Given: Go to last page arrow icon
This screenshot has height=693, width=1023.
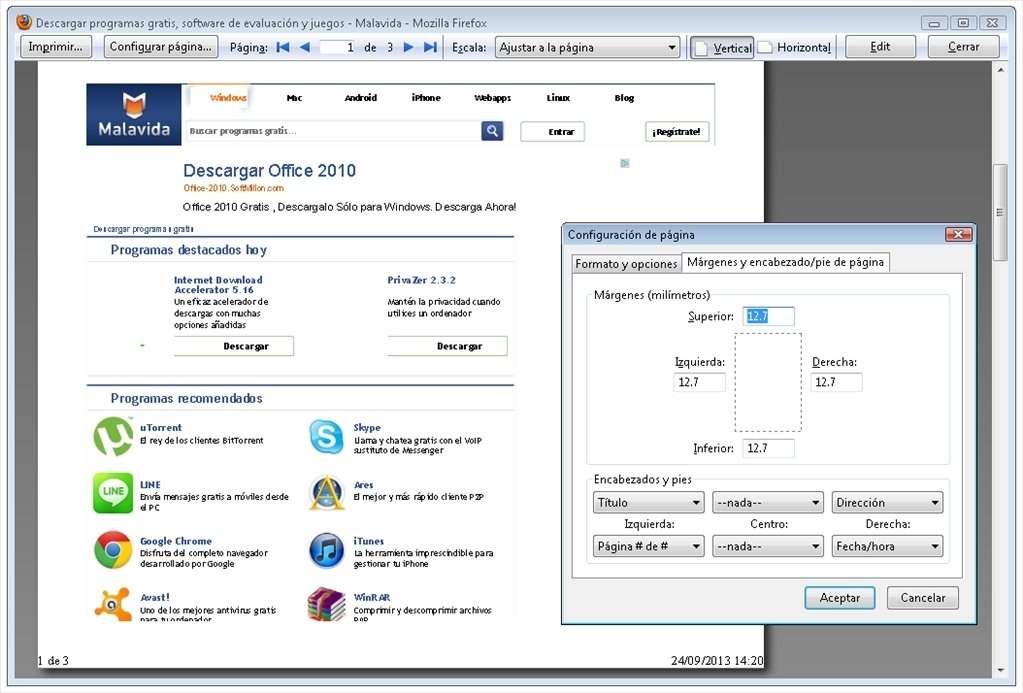Looking at the screenshot, I should tap(430, 47).
